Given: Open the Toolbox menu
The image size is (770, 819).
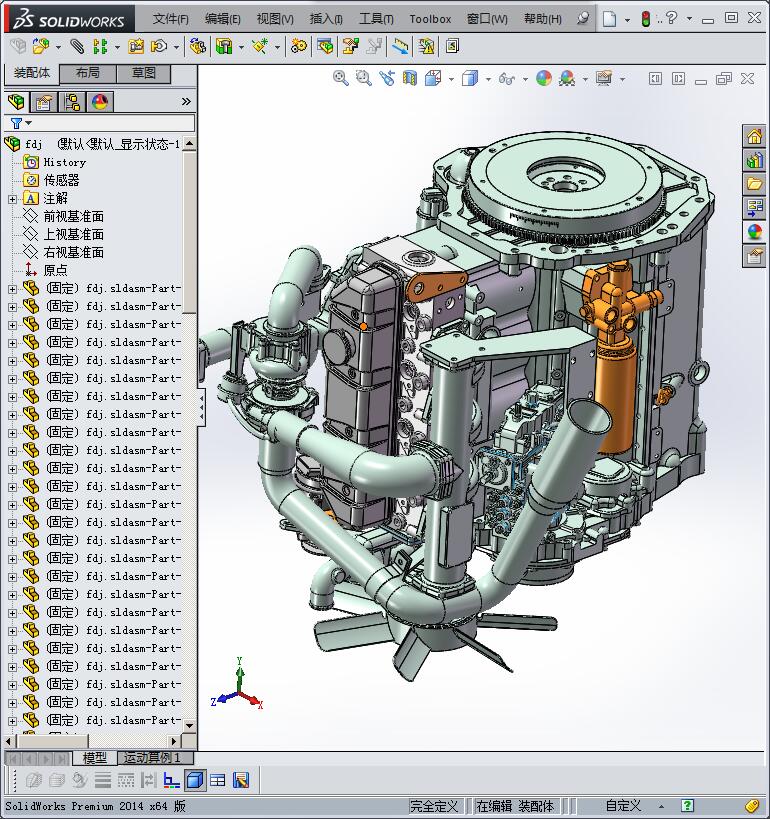Looking at the screenshot, I should [430, 19].
